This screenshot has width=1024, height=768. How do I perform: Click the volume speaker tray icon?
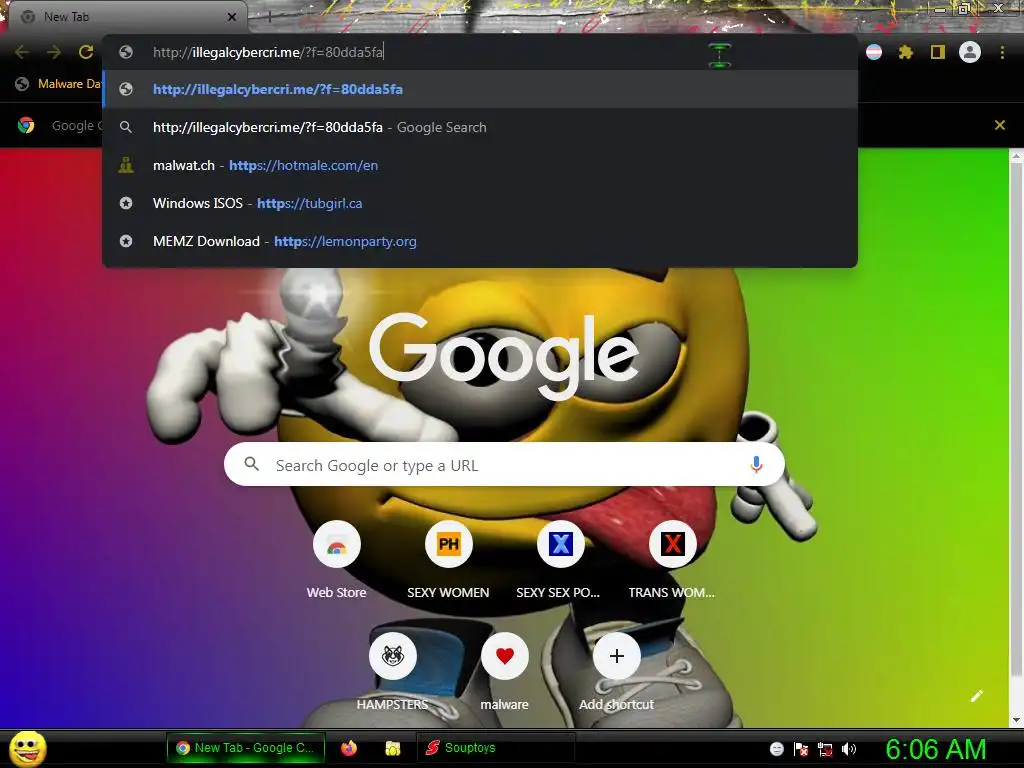click(x=849, y=749)
